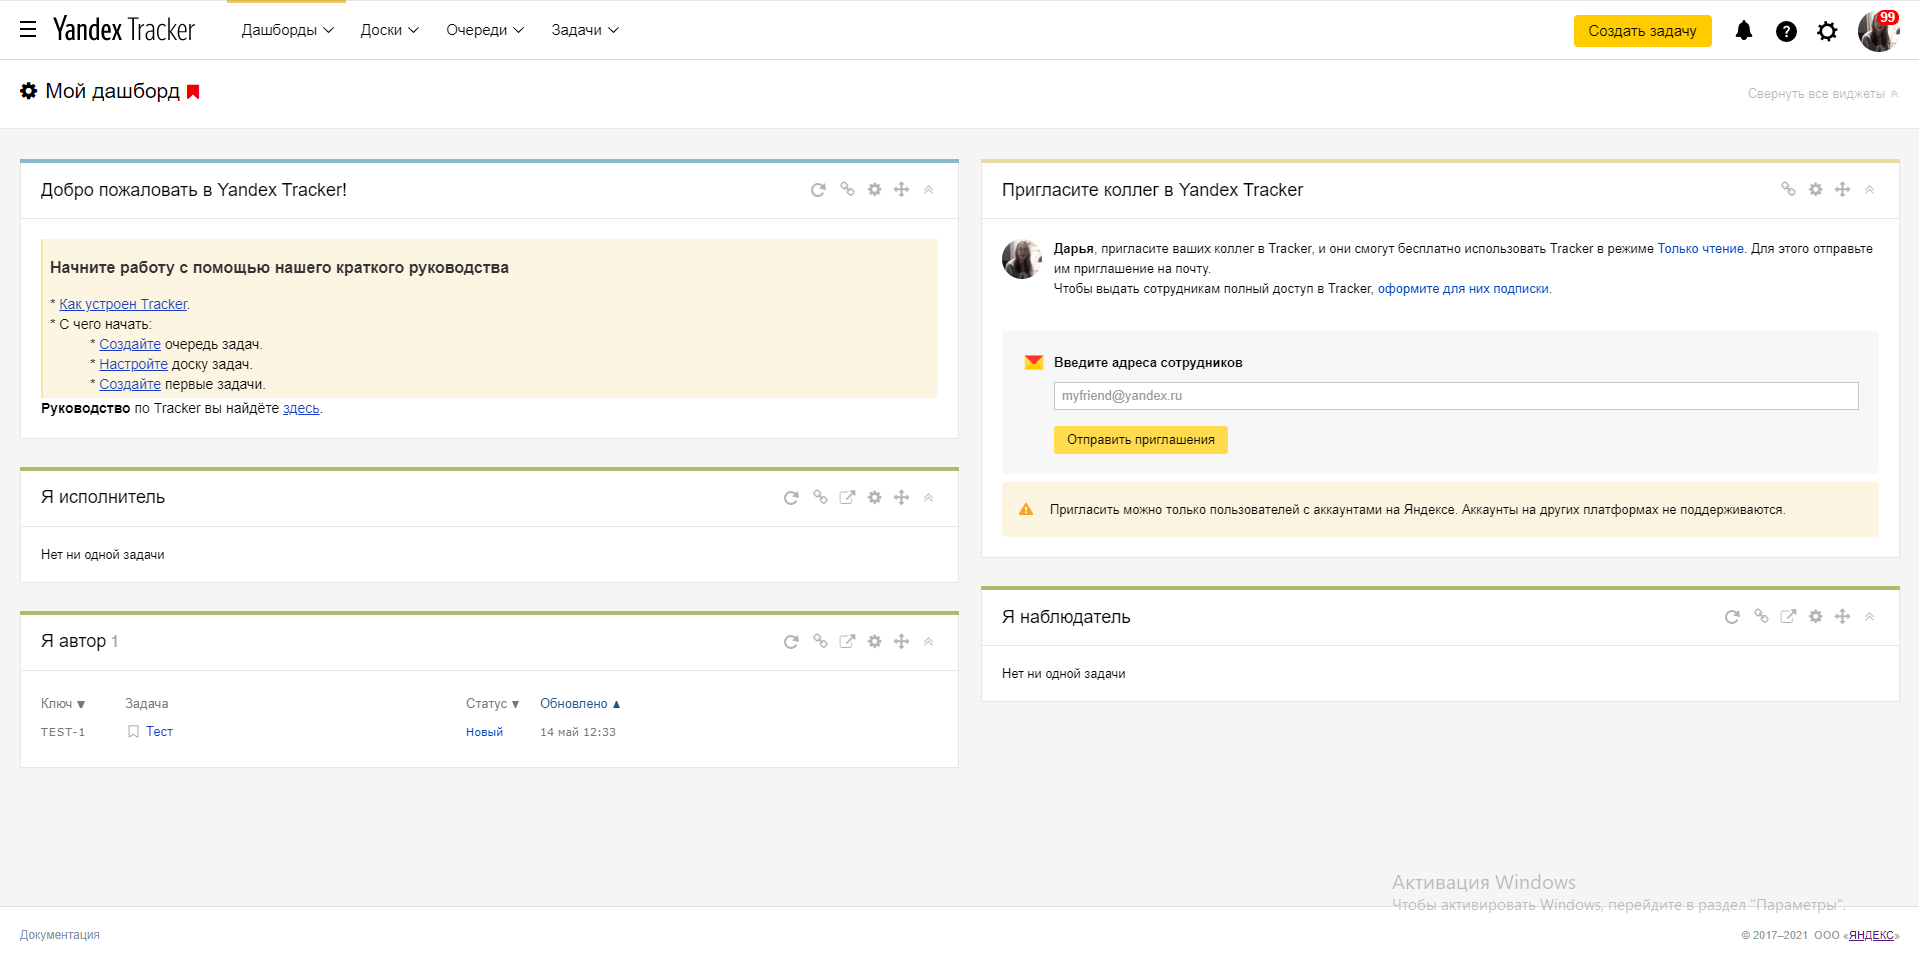Collapse the Добро пожаловать widget
The image size is (1919, 964).
[x=929, y=190]
